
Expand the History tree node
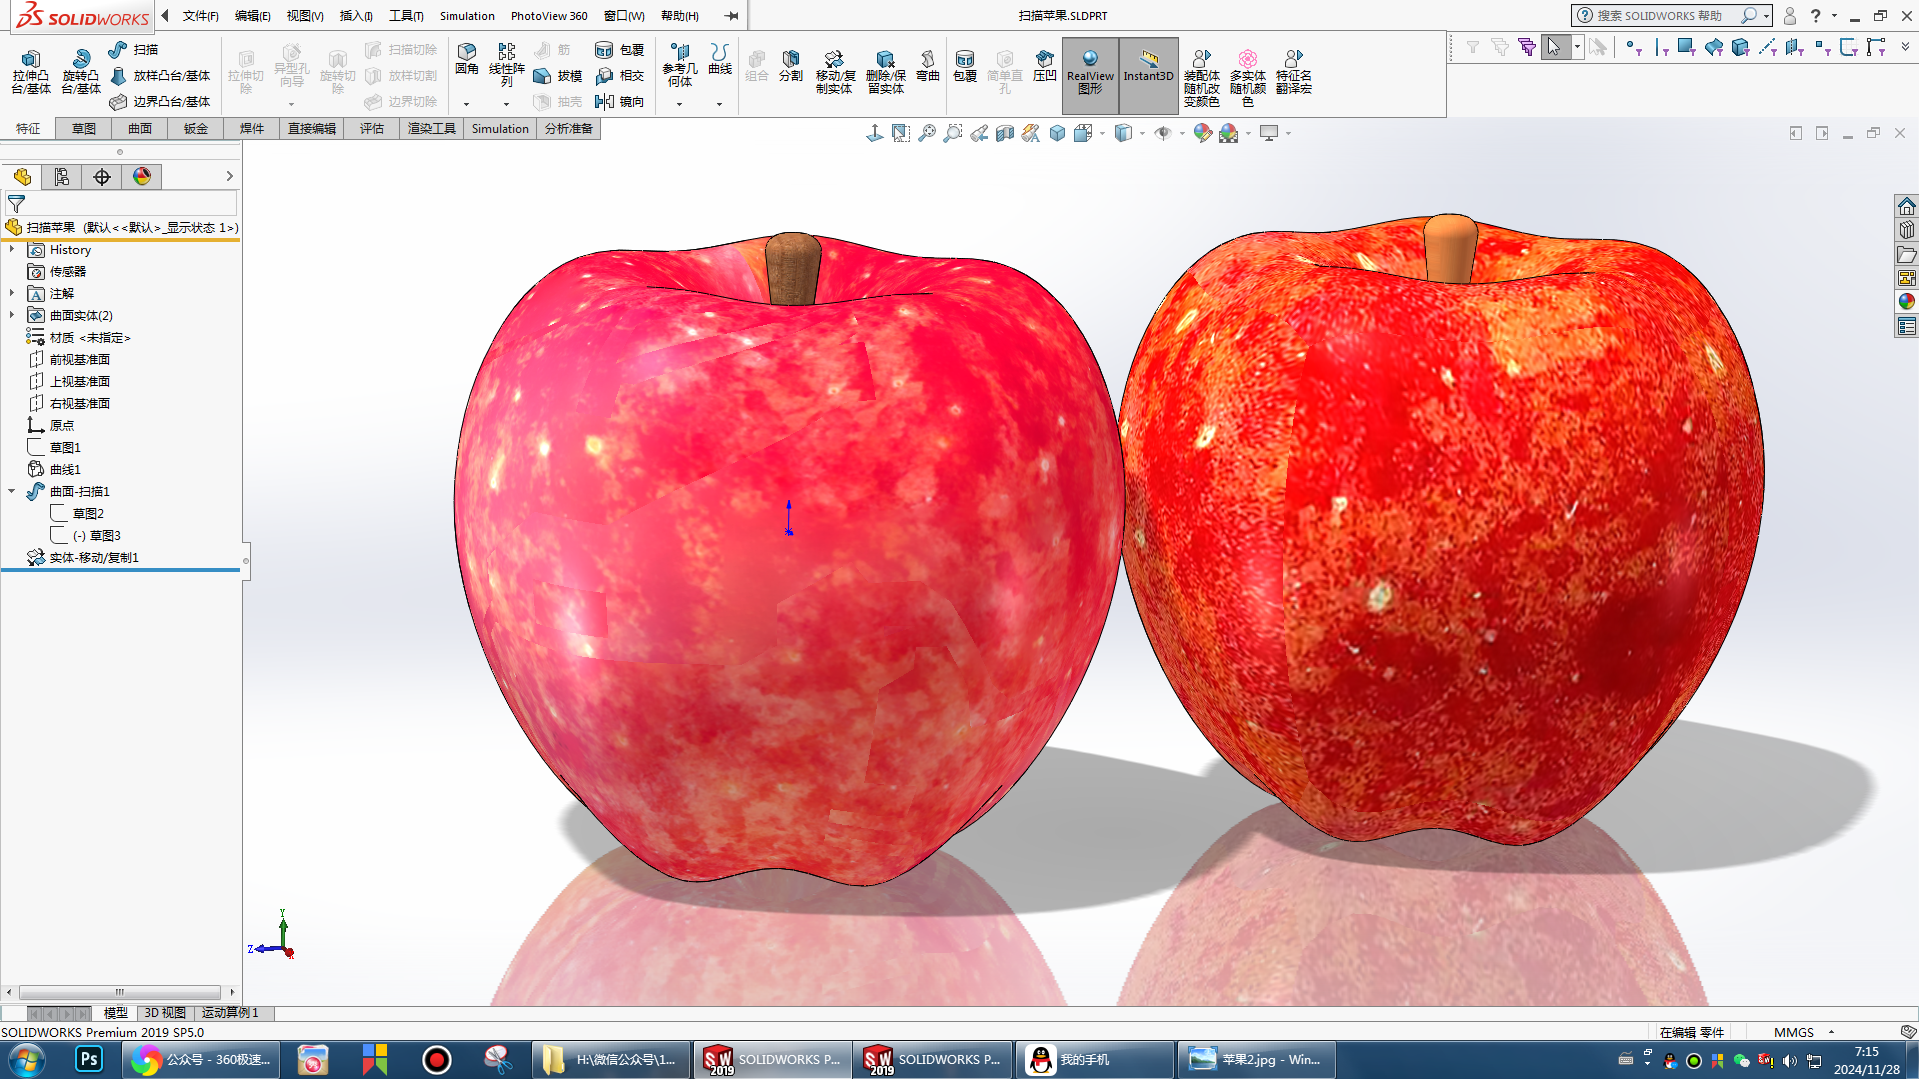click(12, 250)
